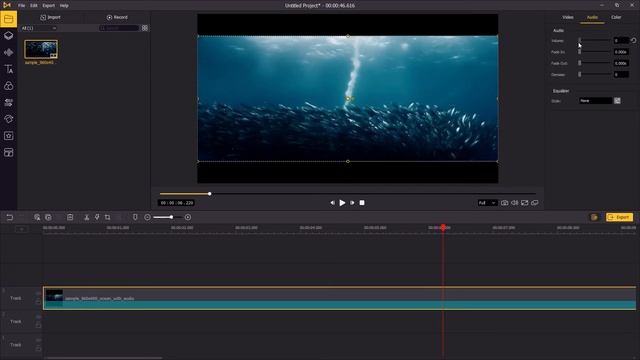Viewport: 640px width, 360px height.
Task: Open the Filters overlapping-circles panel
Action: (x=9, y=86)
